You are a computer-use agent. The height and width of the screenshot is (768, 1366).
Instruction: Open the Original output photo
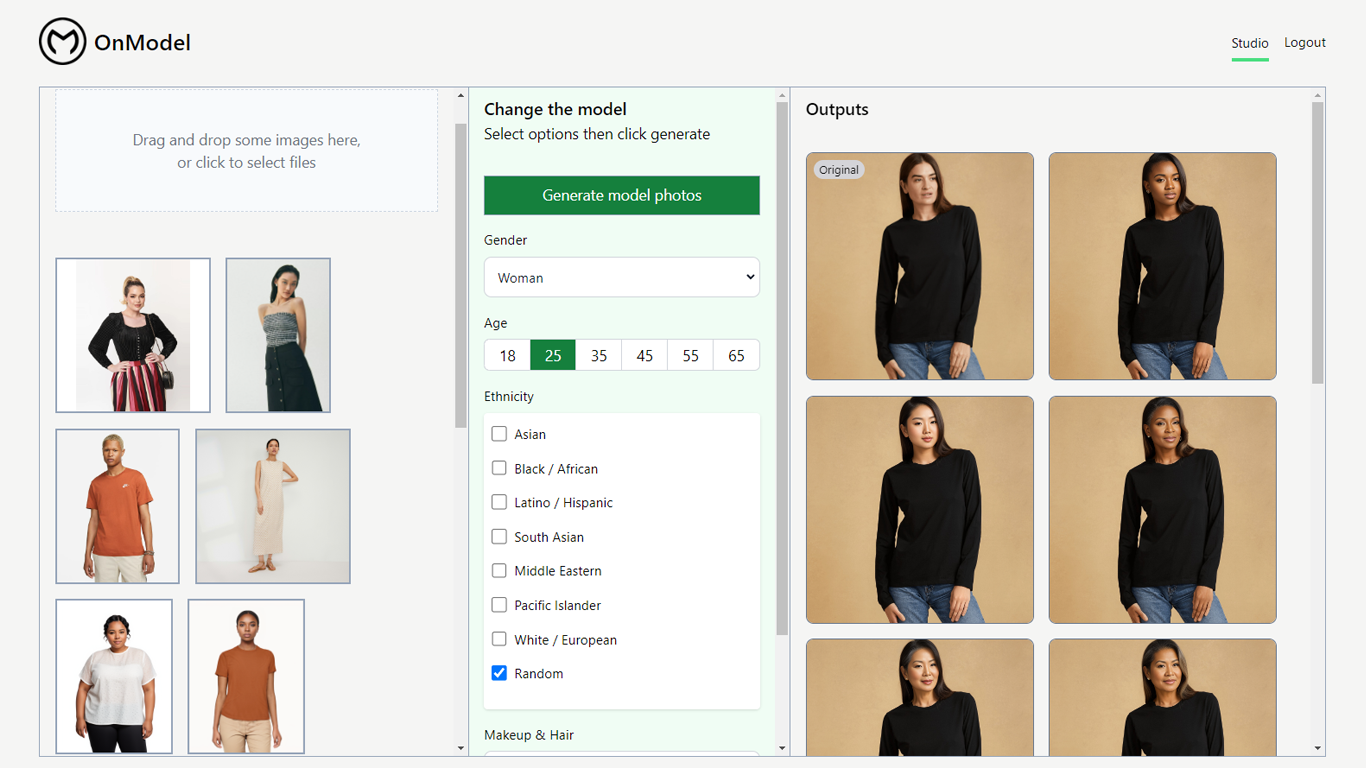[x=919, y=266]
